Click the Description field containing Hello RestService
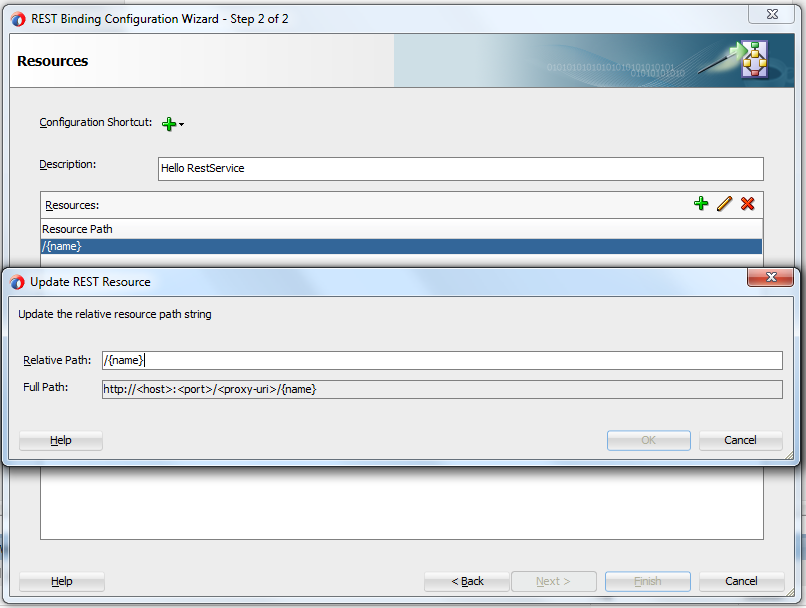The height and width of the screenshot is (608, 806). pos(461,169)
